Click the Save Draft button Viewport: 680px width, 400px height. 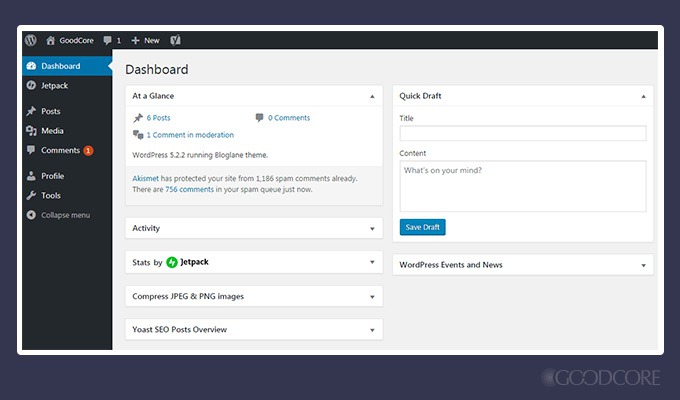tap(422, 227)
